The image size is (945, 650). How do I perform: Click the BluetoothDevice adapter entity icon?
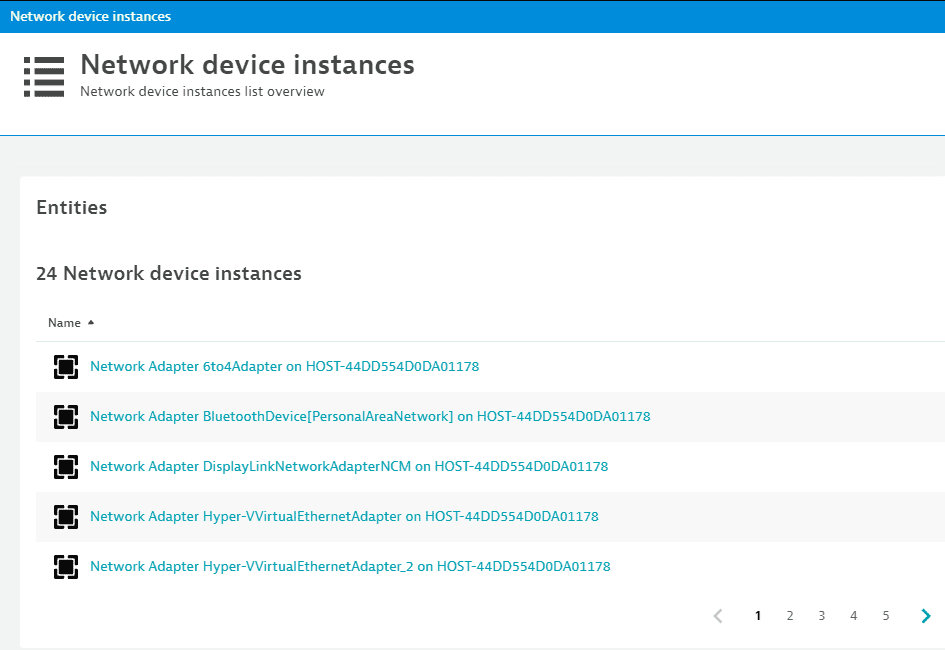coord(66,417)
